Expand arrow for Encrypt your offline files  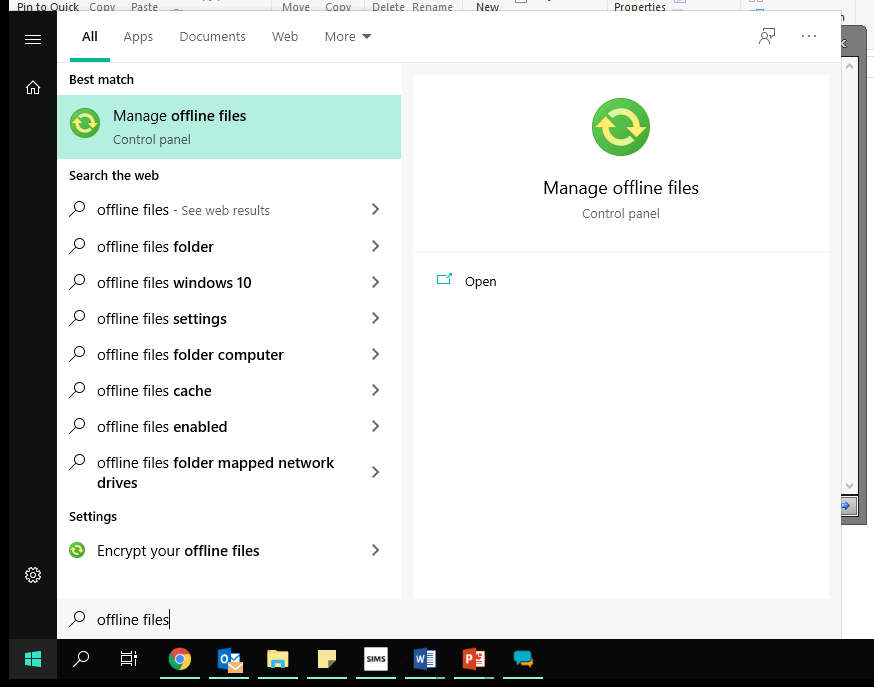(x=375, y=550)
